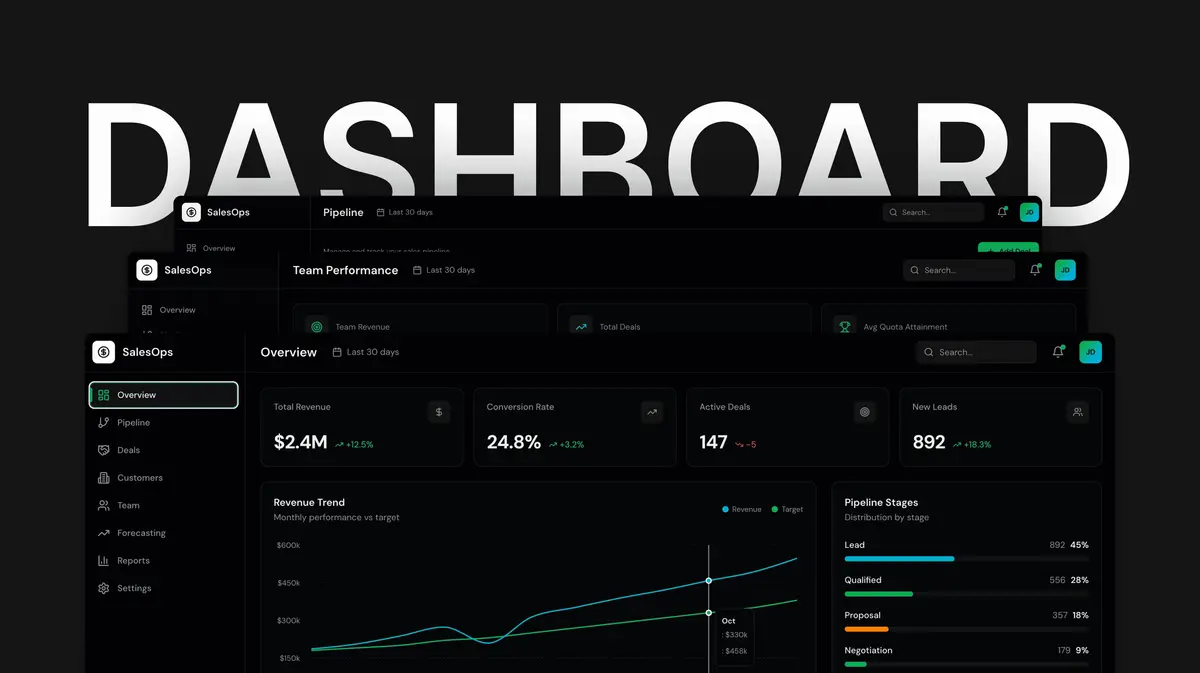This screenshot has height=673, width=1200.
Task: Click the 24.8% conversion rate value
Action: point(513,442)
